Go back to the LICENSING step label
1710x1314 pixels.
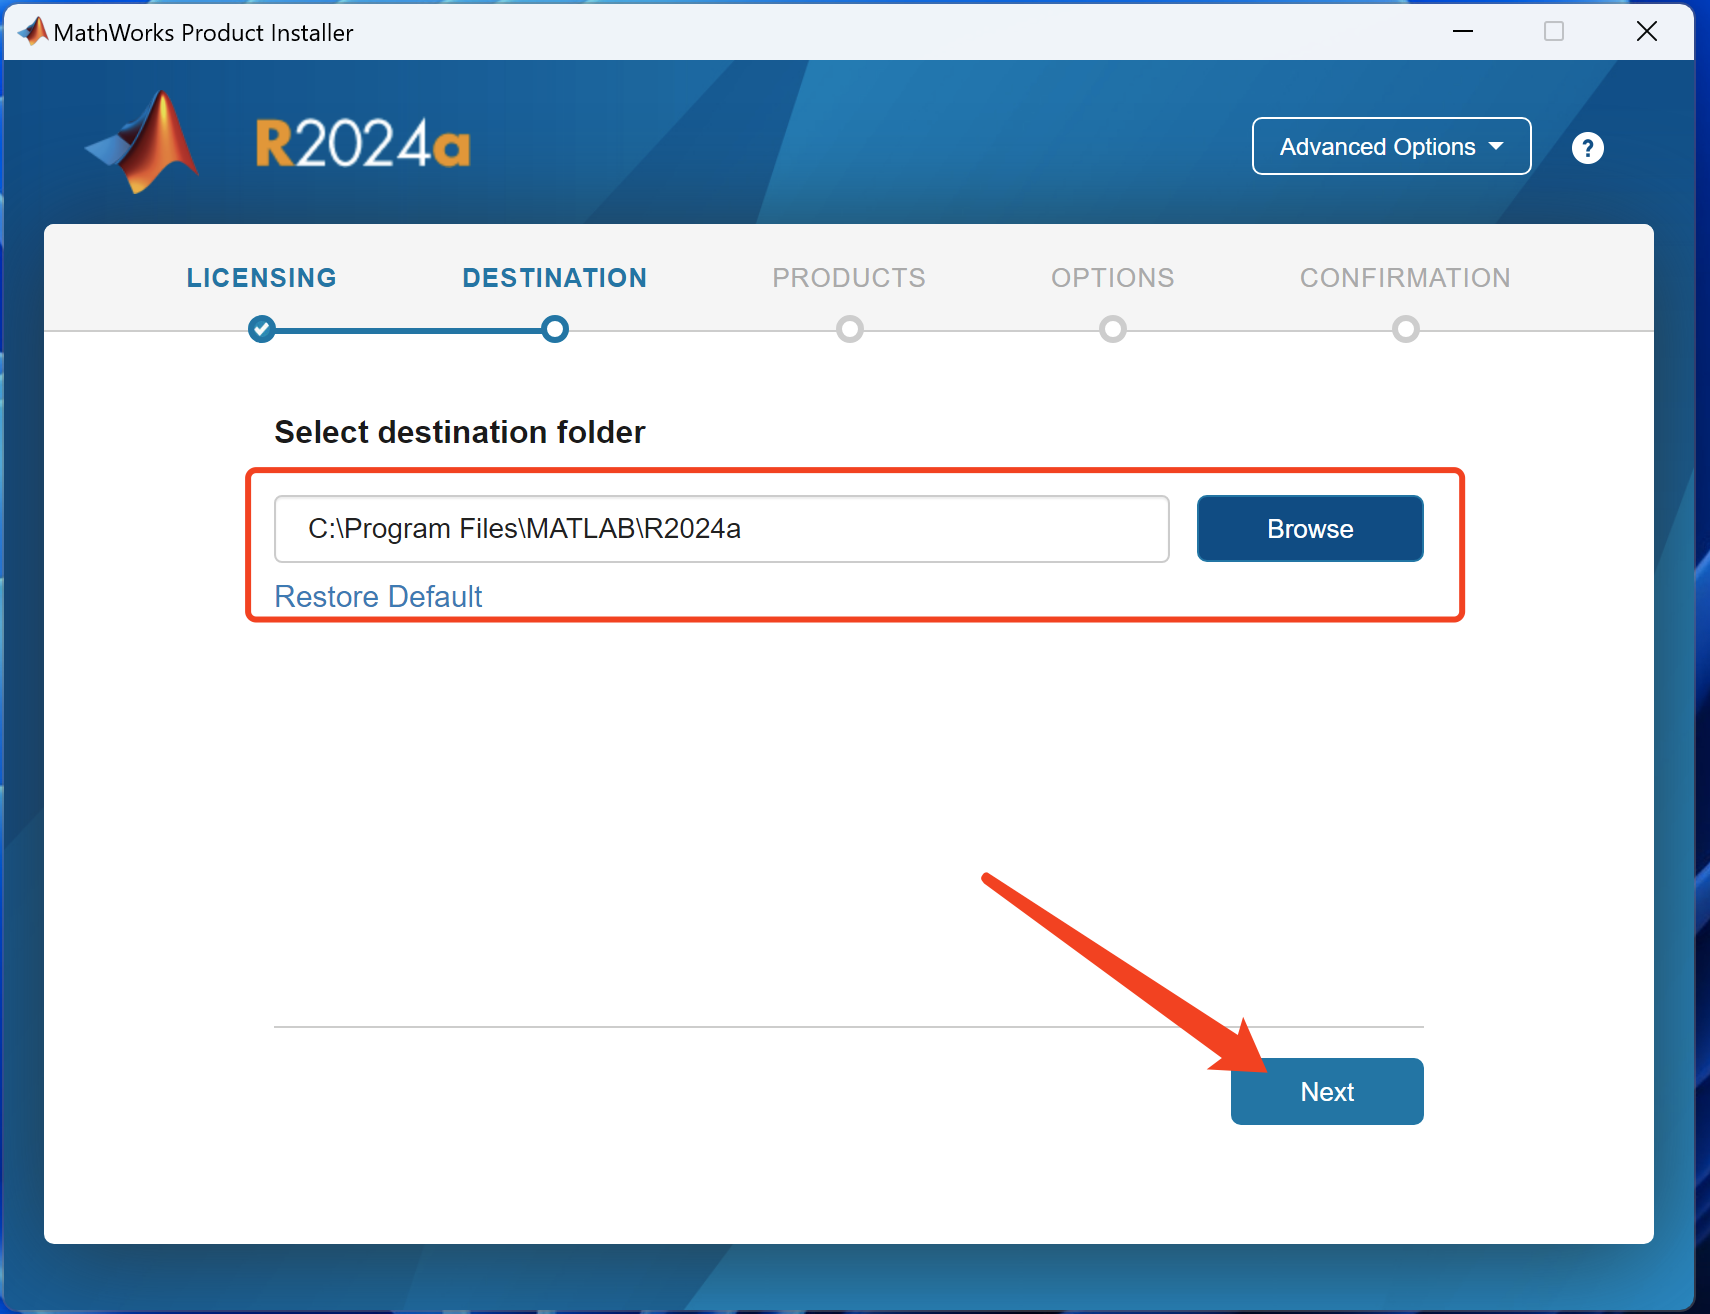click(262, 278)
